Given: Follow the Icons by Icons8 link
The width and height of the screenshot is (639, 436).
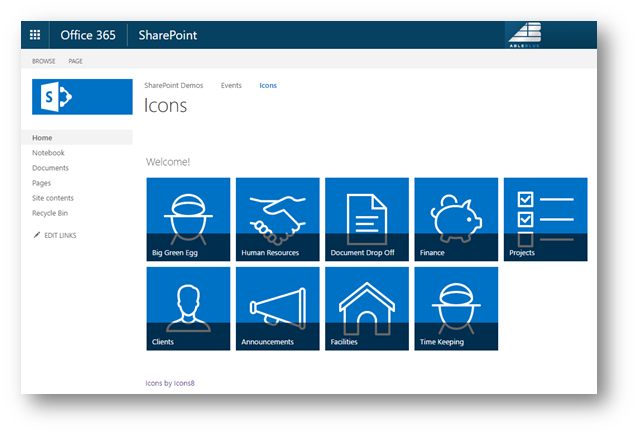Looking at the screenshot, I should pos(170,383).
